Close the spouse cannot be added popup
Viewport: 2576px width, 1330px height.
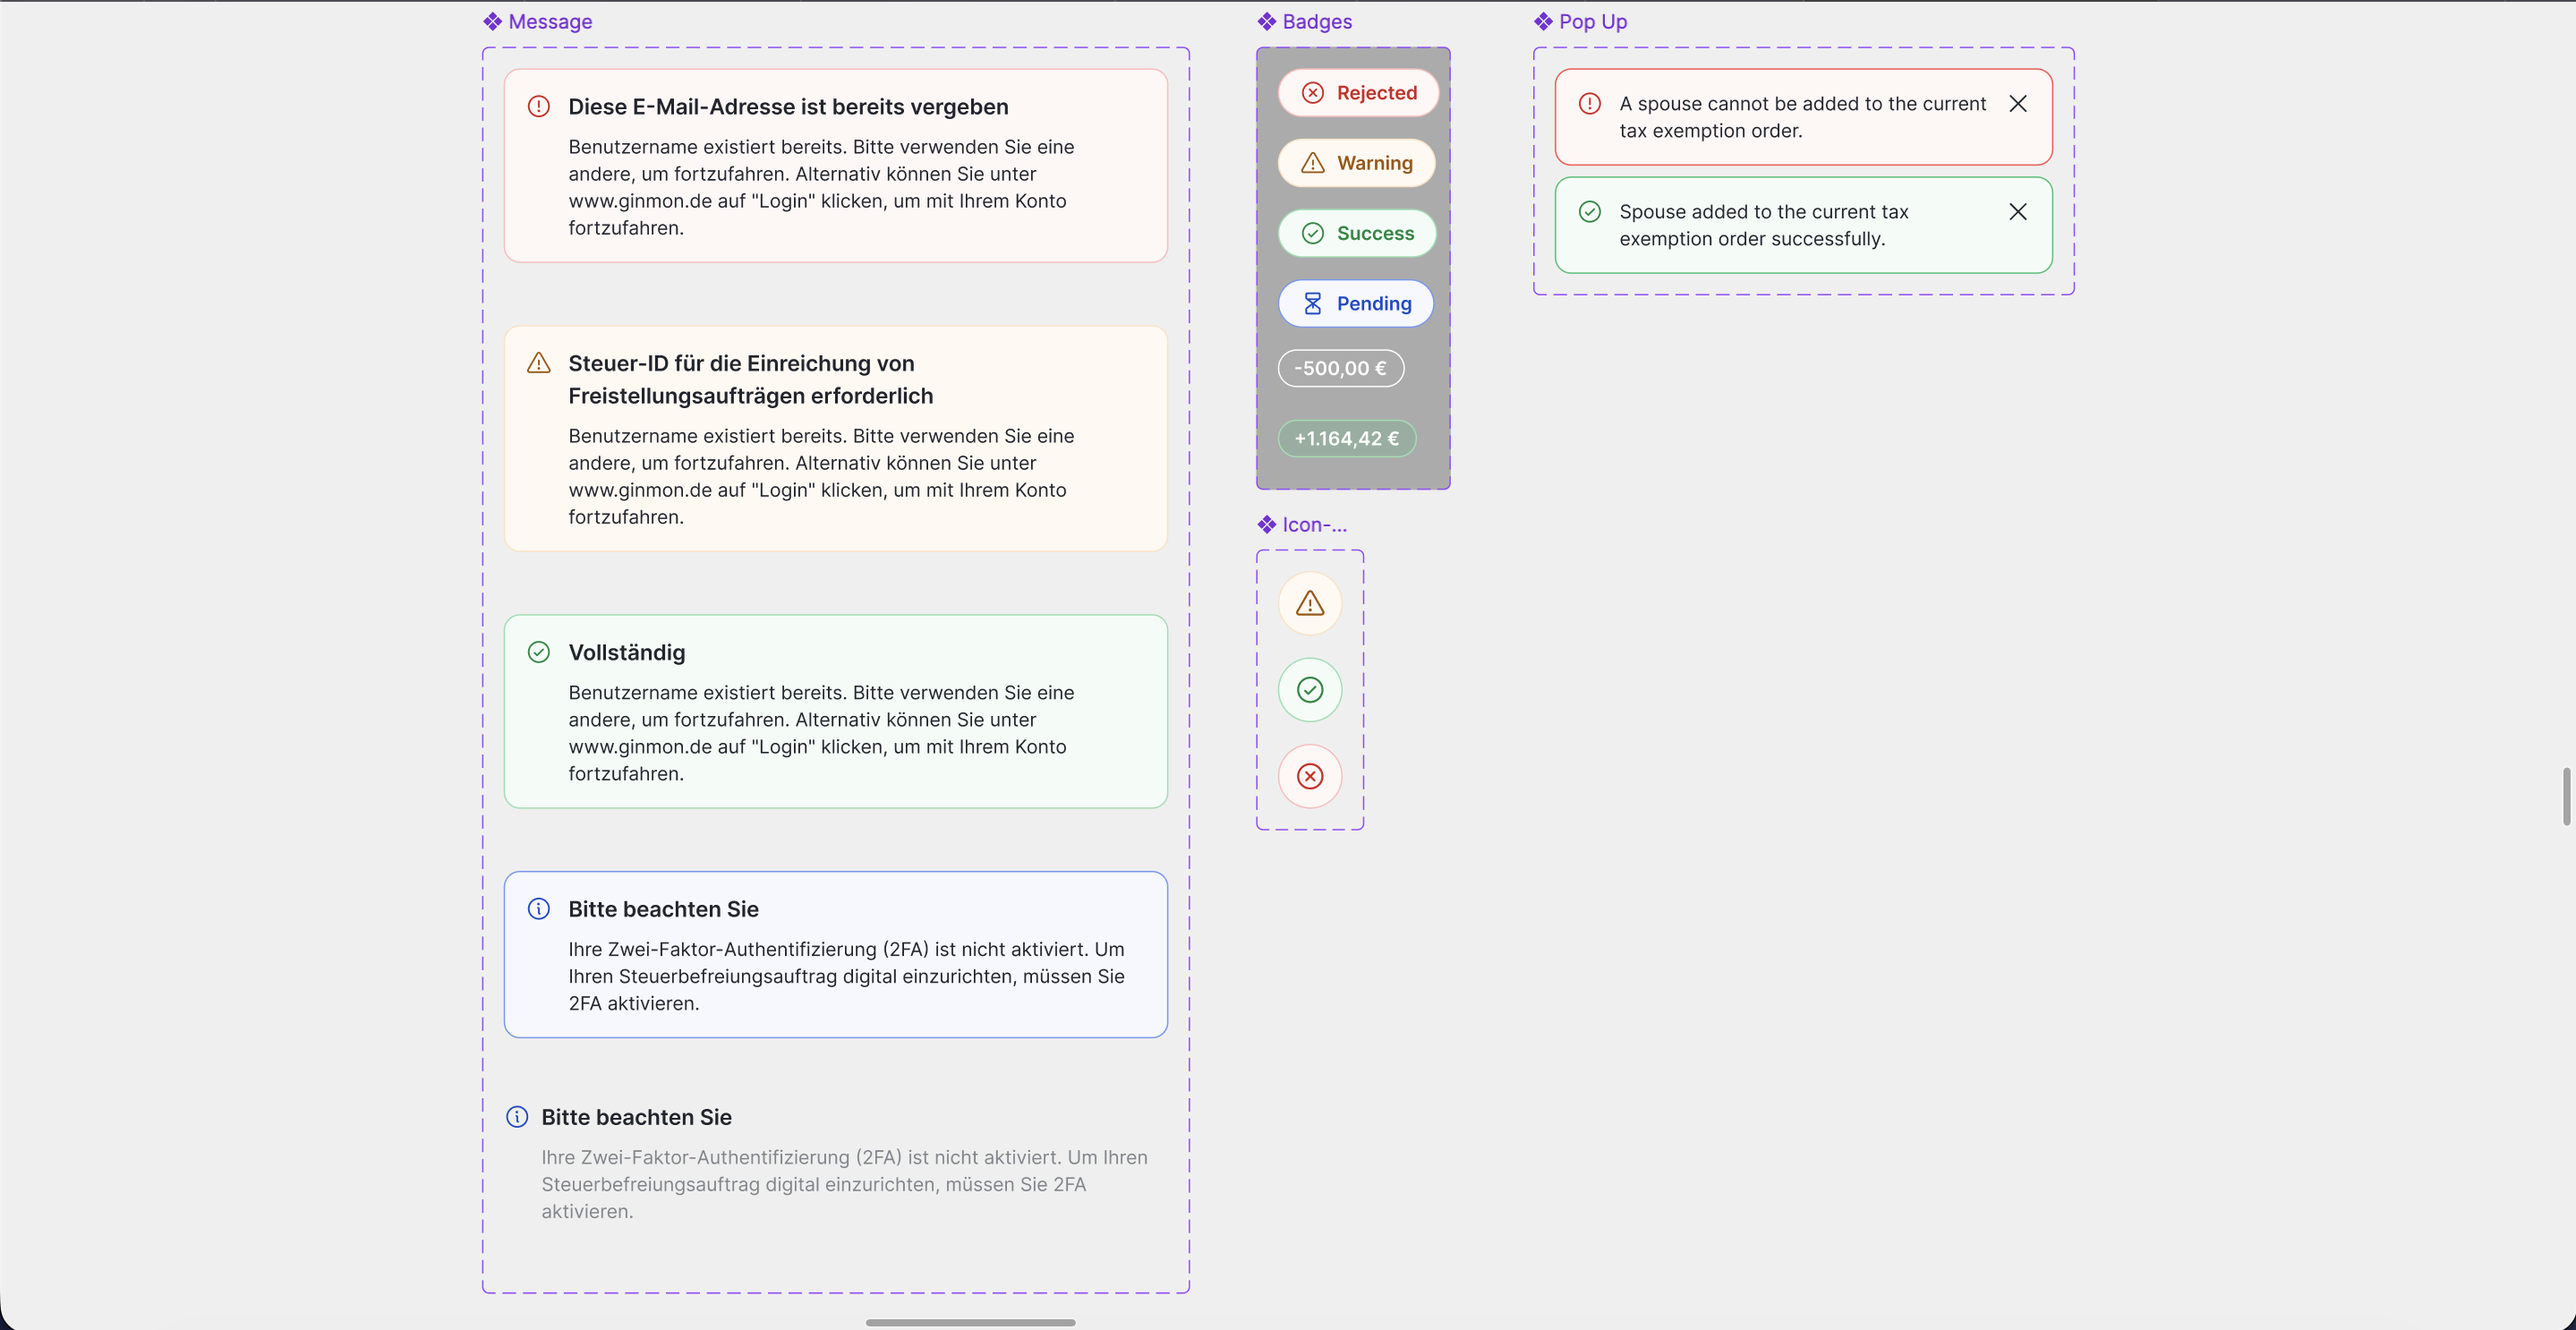click(2017, 103)
